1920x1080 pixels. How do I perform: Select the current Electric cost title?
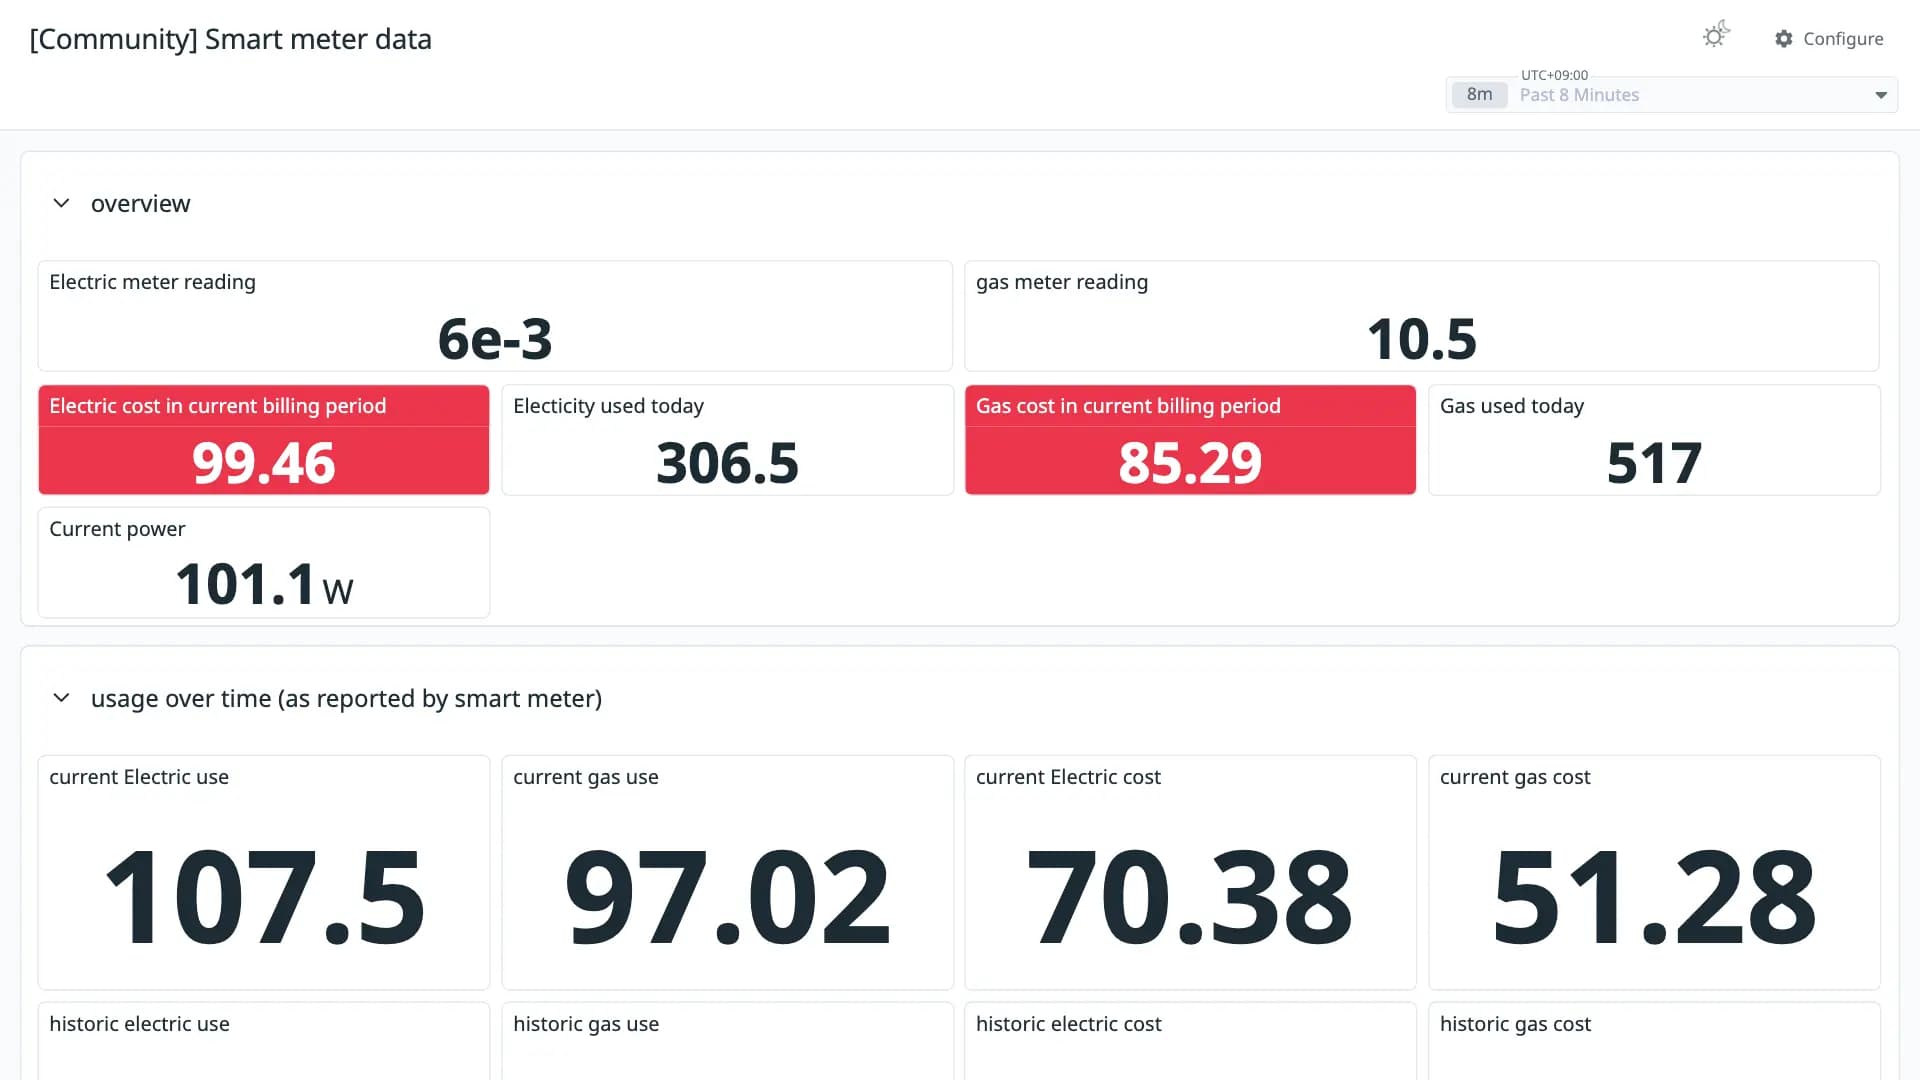coord(1068,777)
